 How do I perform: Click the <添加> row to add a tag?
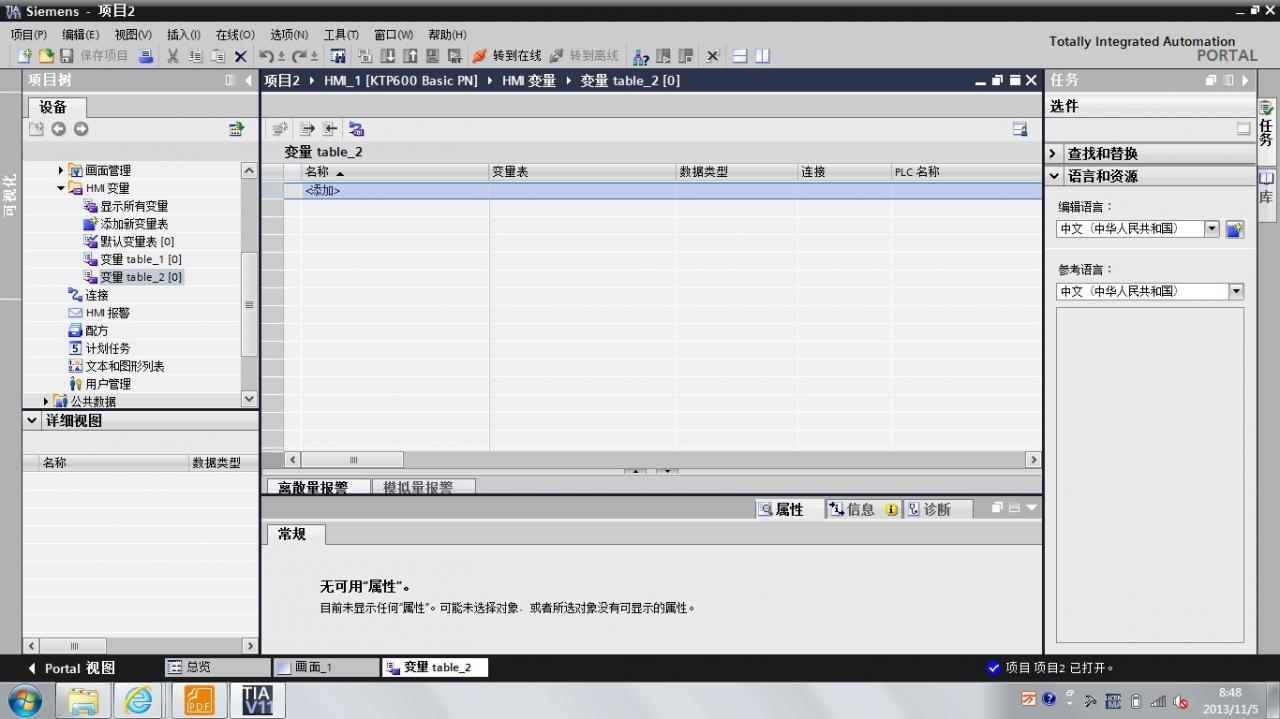tap(322, 190)
